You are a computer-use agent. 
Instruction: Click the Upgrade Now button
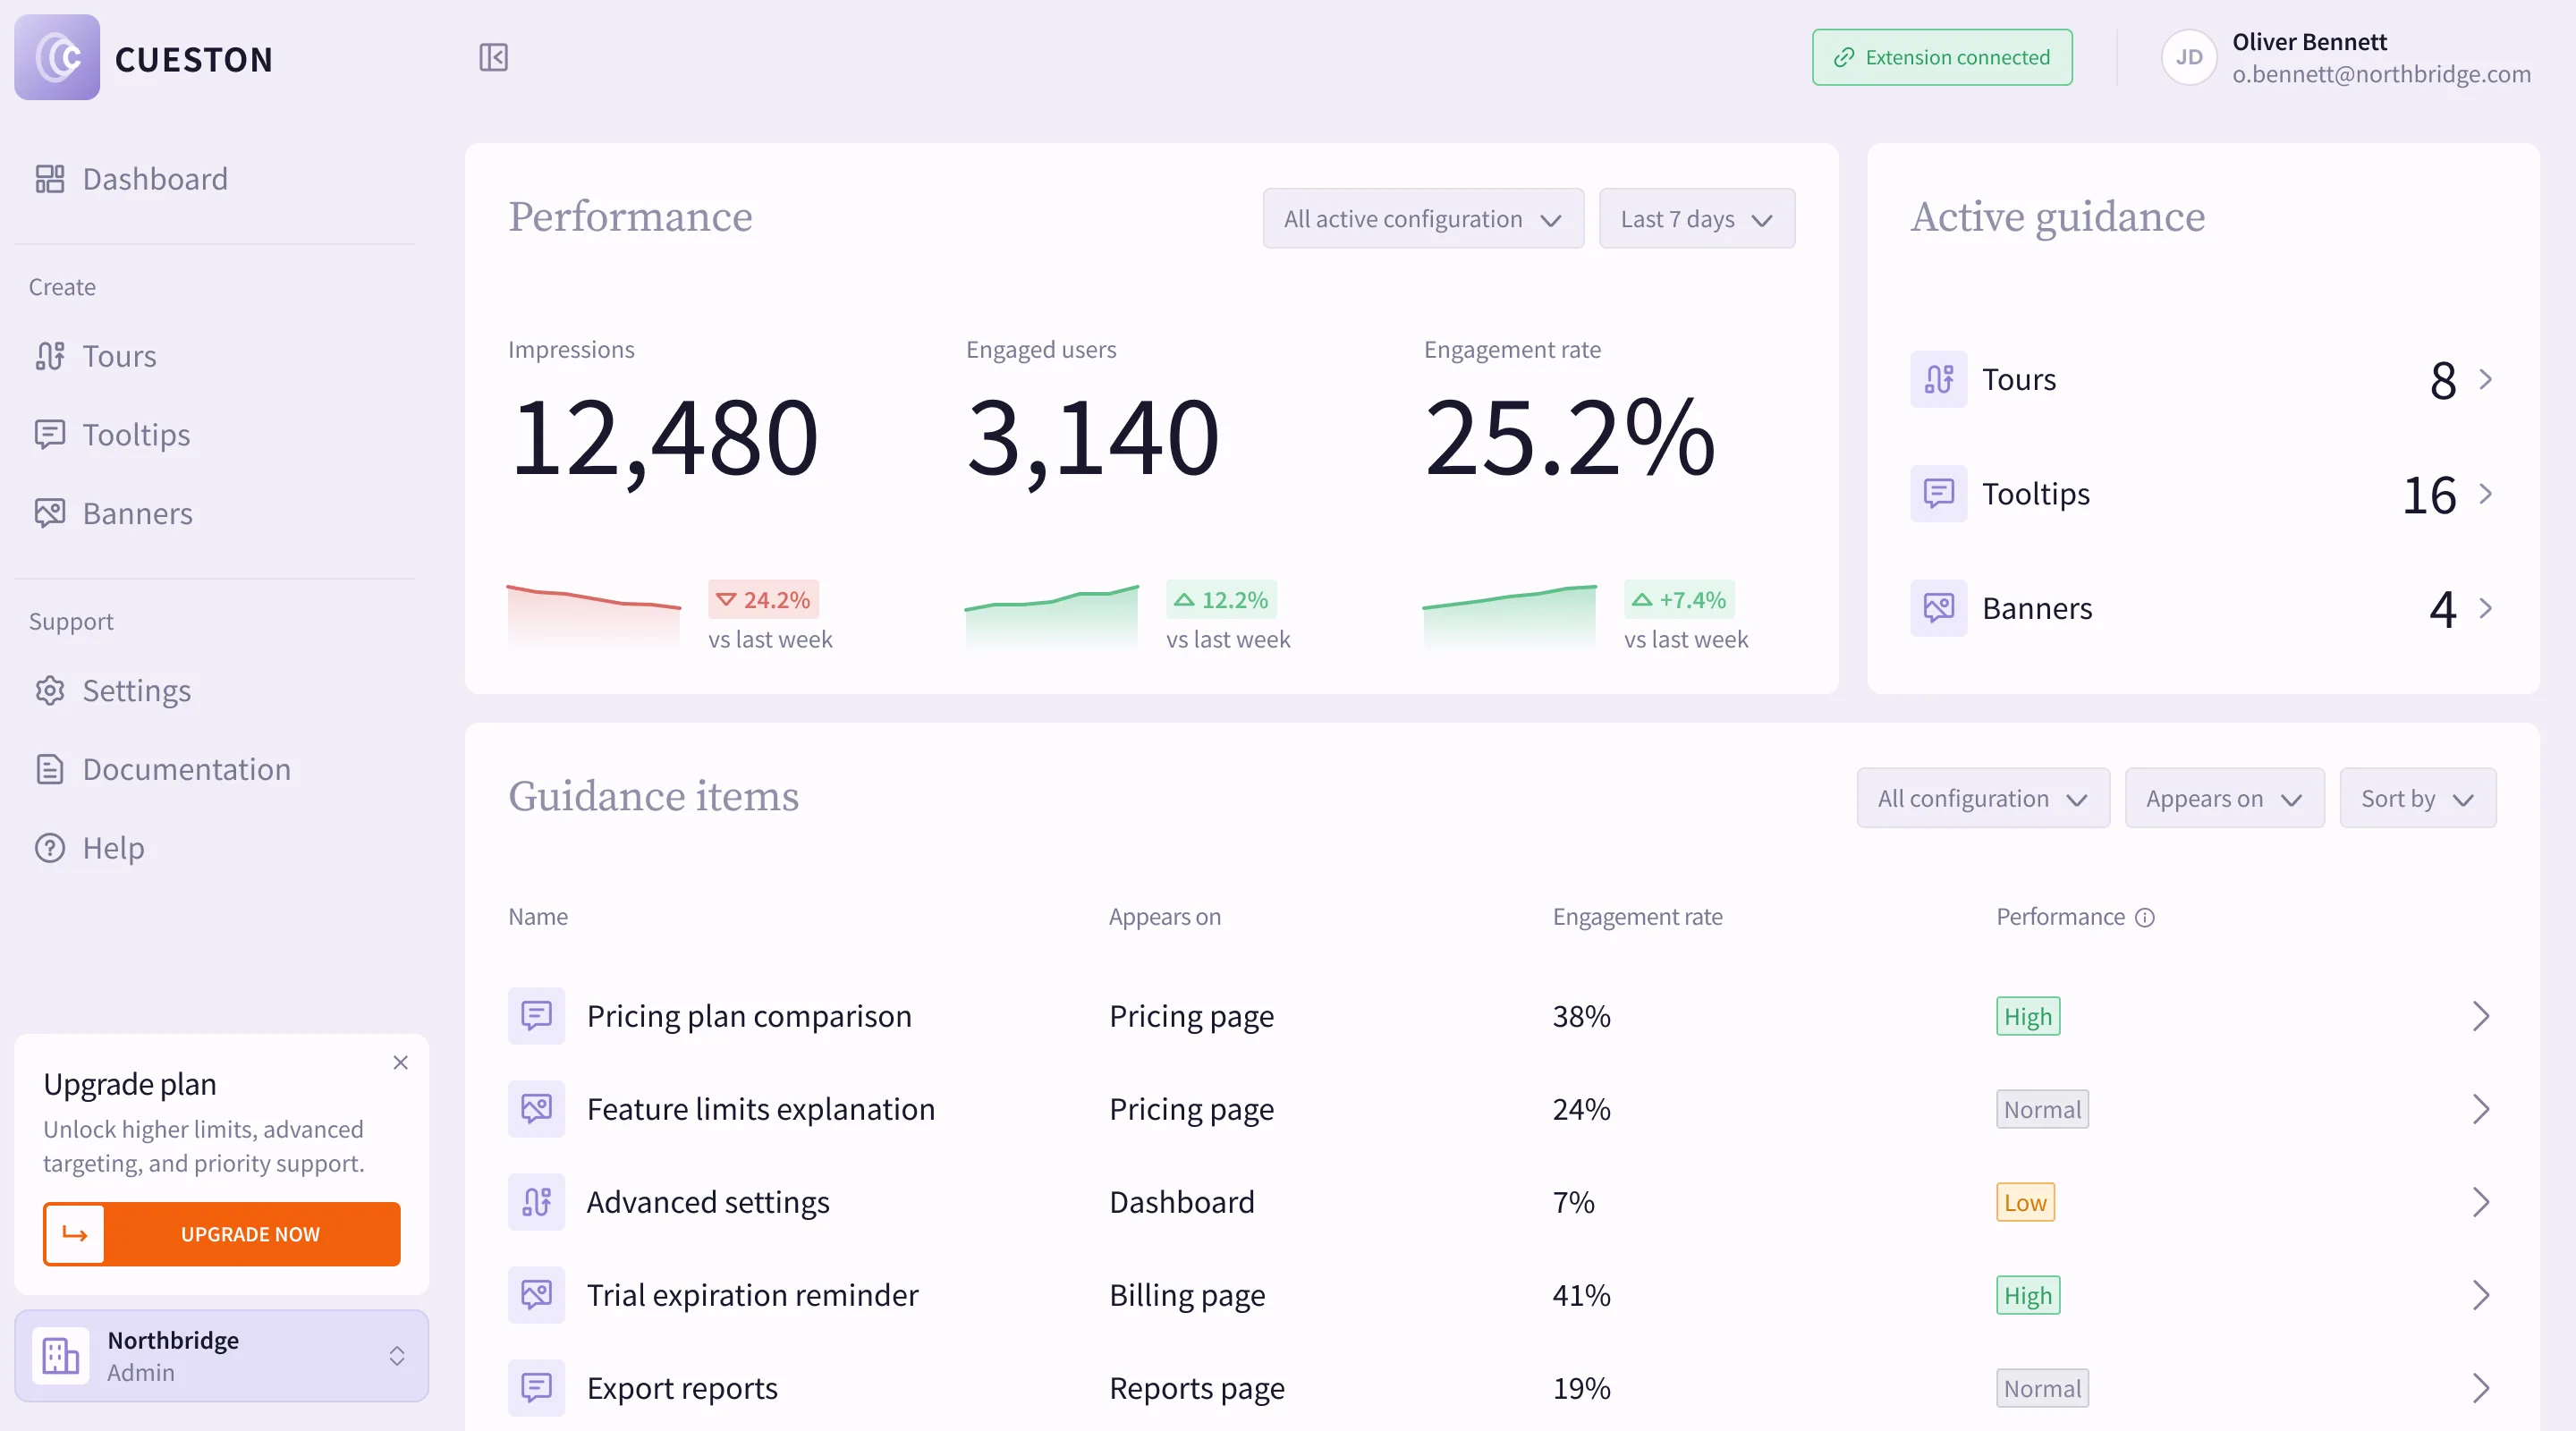[221, 1234]
